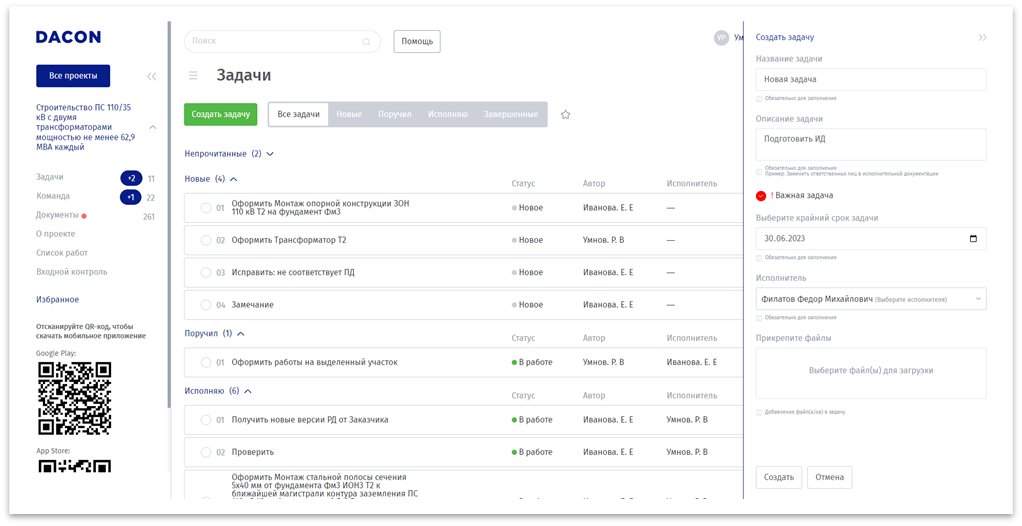Click the hamburger menu icon beside Задачи
This screenshot has width=1022, height=526.
pos(193,75)
